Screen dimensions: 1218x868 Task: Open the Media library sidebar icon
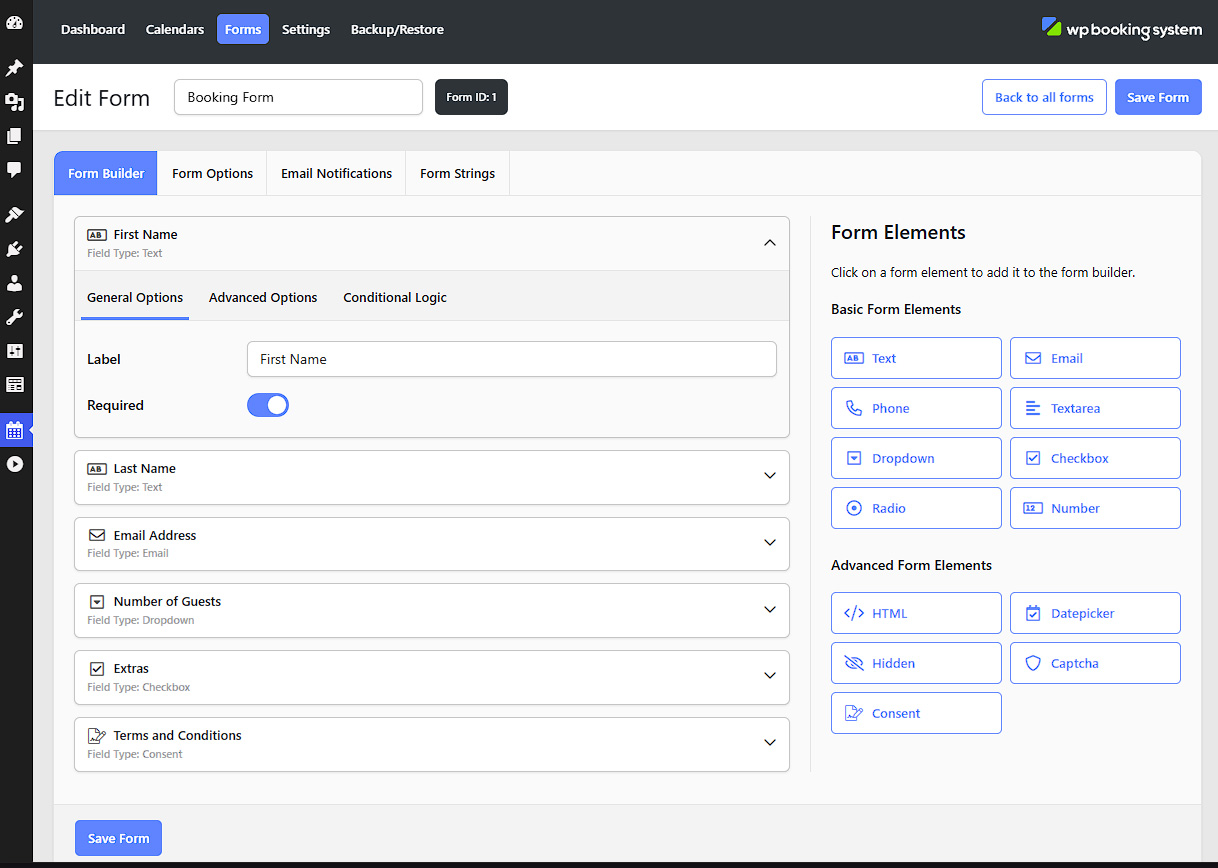tap(14, 102)
